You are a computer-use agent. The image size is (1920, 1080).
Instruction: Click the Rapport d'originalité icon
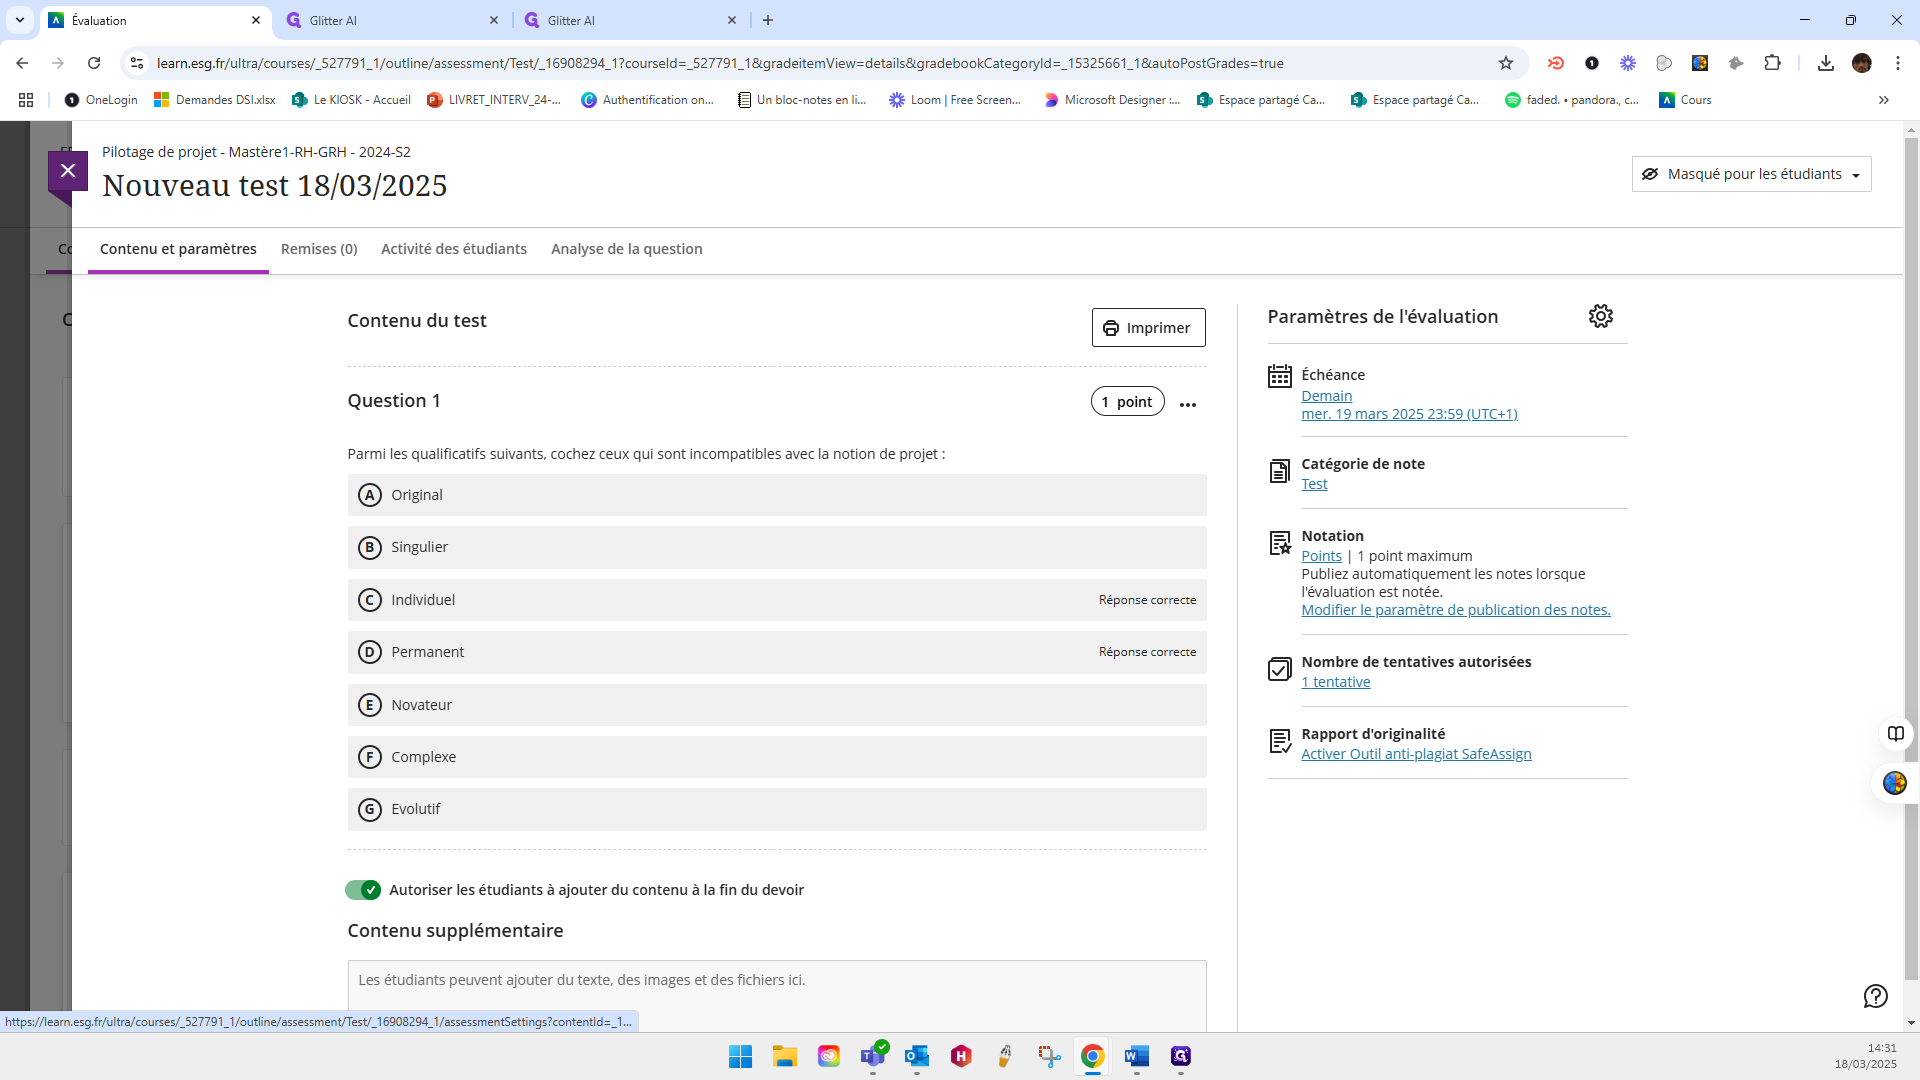[1279, 741]
